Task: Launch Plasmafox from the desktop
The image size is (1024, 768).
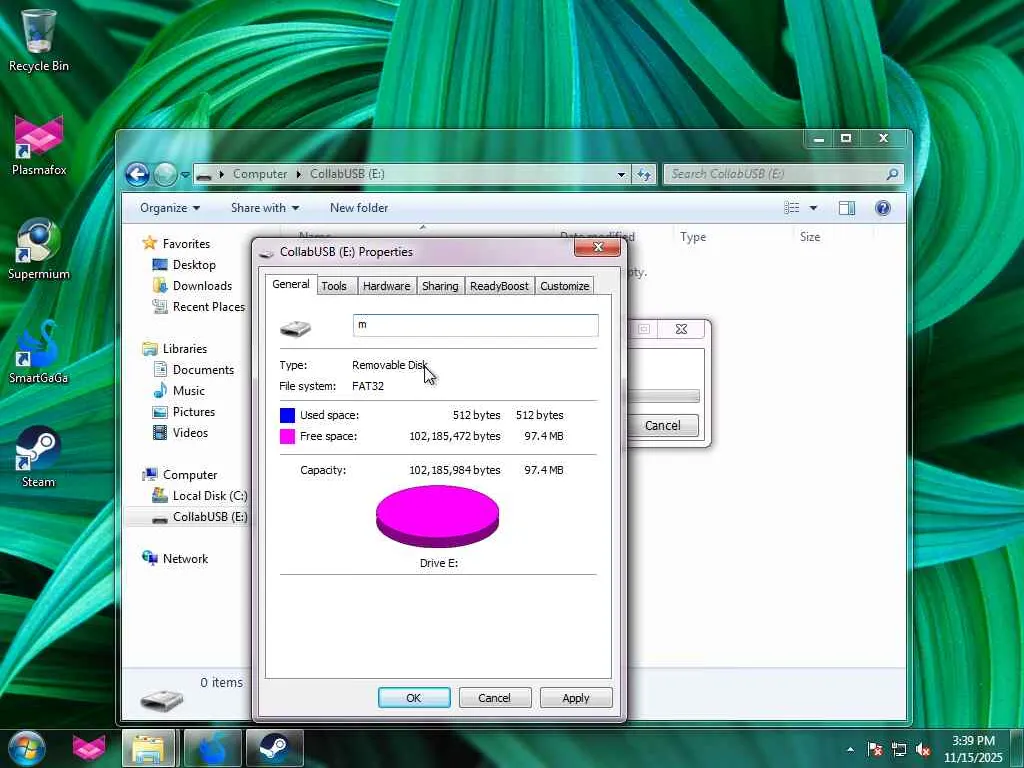Action: [x=39, y=145]
